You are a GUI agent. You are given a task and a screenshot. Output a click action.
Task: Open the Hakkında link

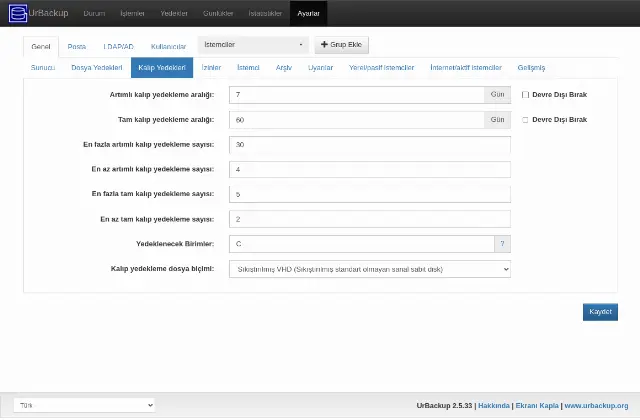(x=494, y=406)
